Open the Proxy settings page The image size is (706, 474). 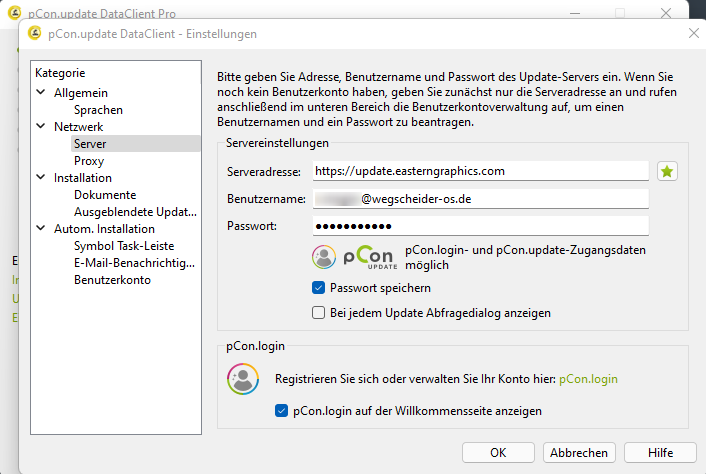click(89, 161)
